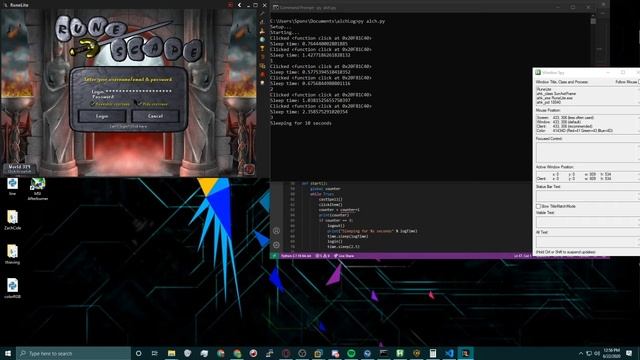Click Cancel on RuneScape login box

[156, 116]
